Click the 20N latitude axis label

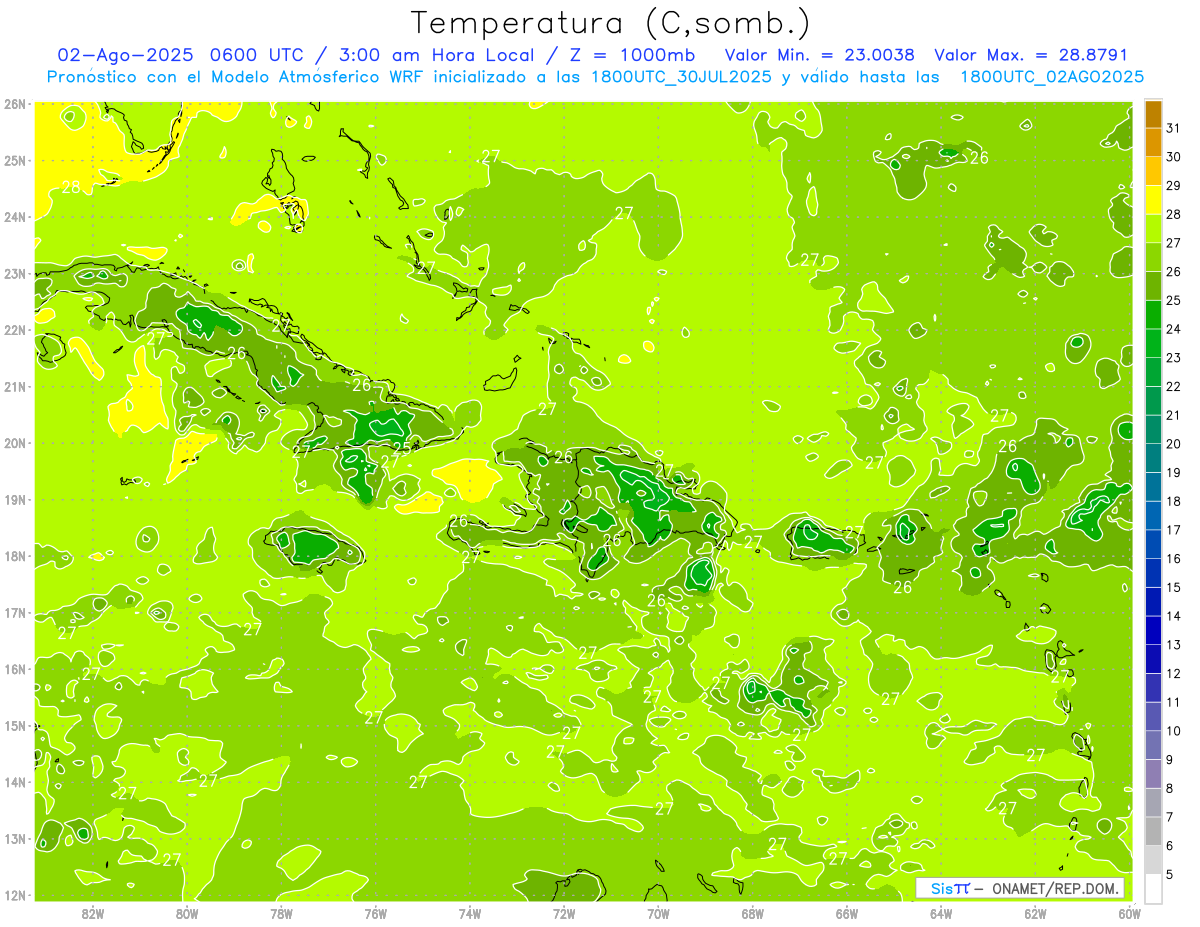pyautogui.click(x=14, y=443)
